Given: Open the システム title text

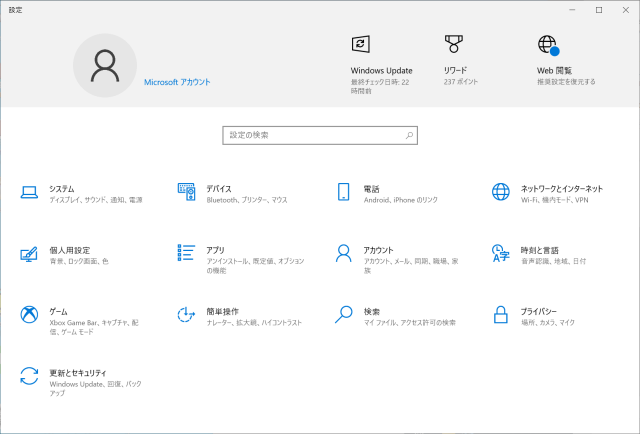Looking at the screenshot, I should coord(62,189).
